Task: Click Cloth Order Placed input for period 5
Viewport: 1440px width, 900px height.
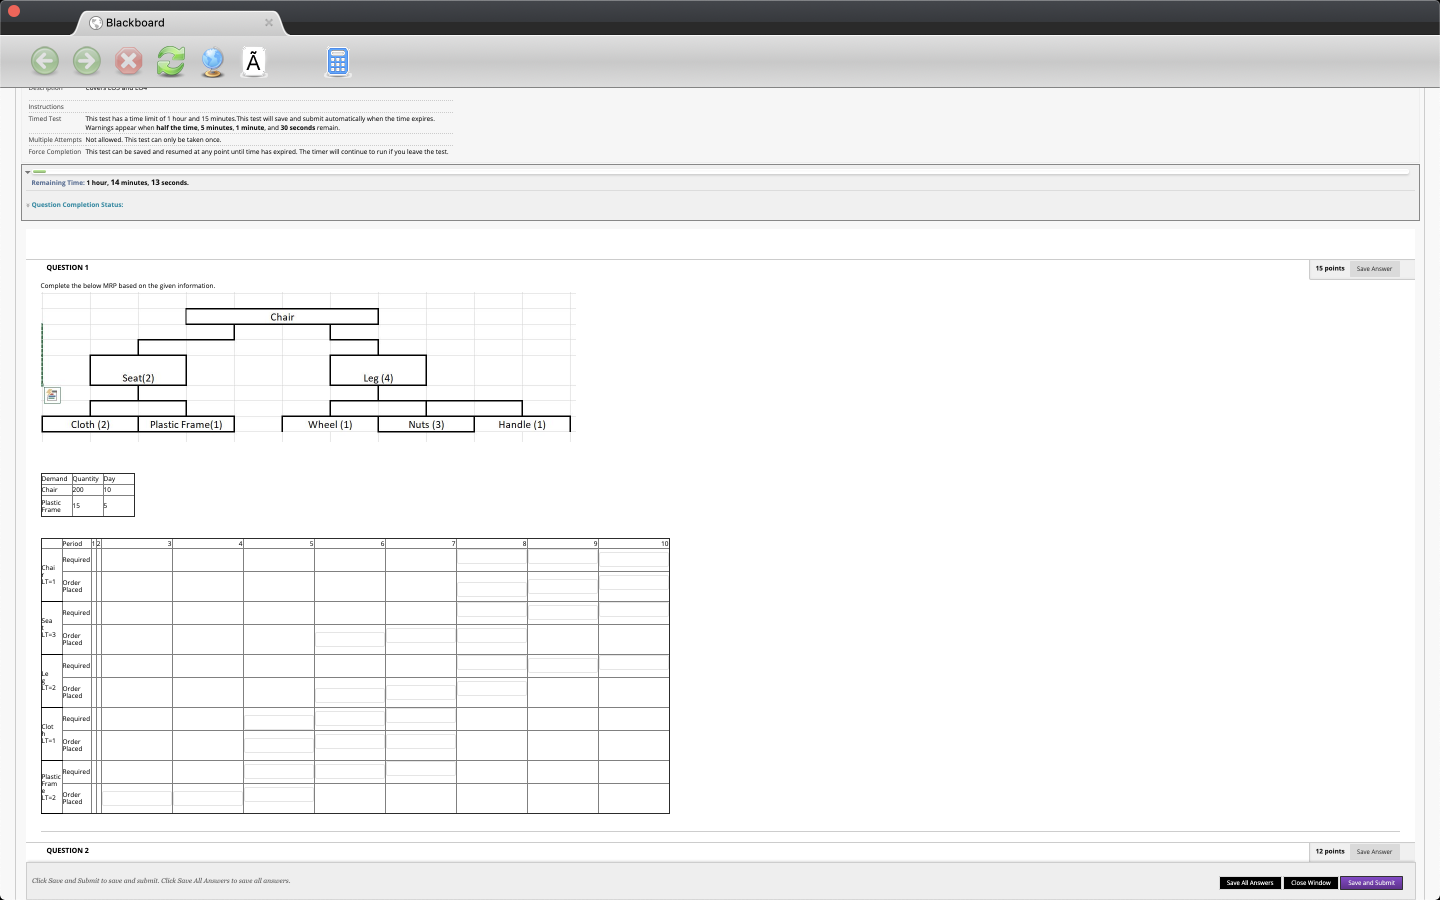Action: [279, 745]
